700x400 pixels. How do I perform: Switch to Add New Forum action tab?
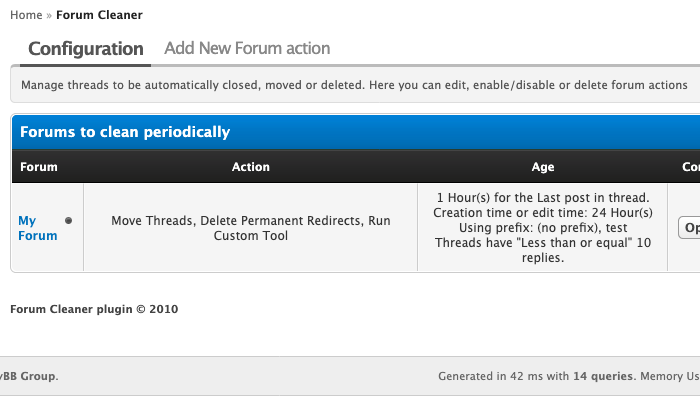click(x=247, y=48)
